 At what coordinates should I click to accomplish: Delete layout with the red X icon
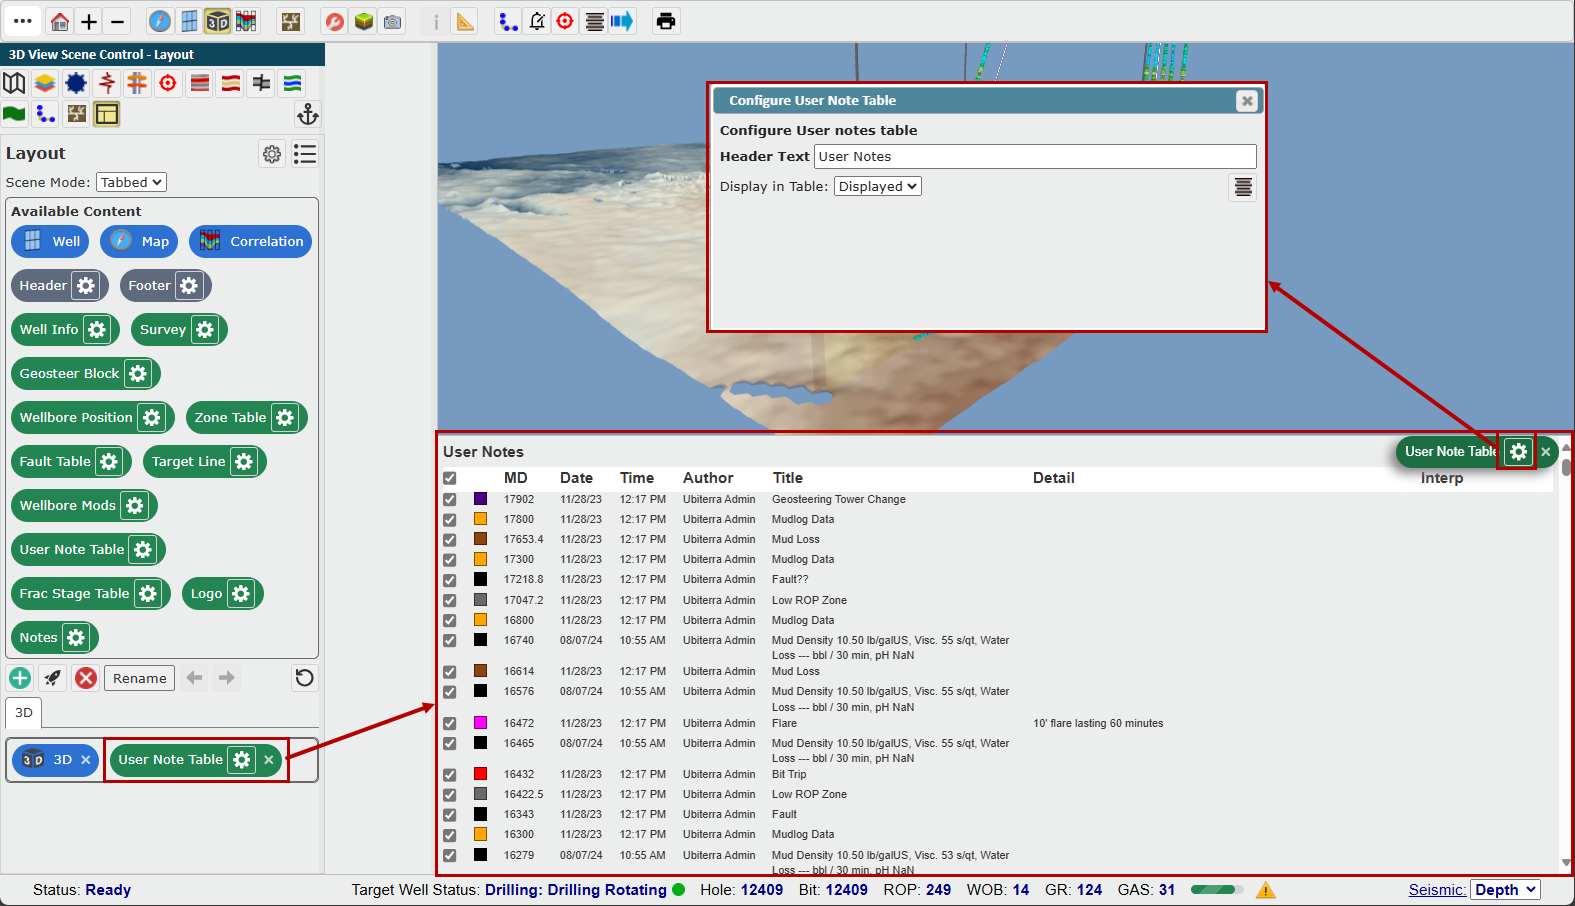coord(86,678)
